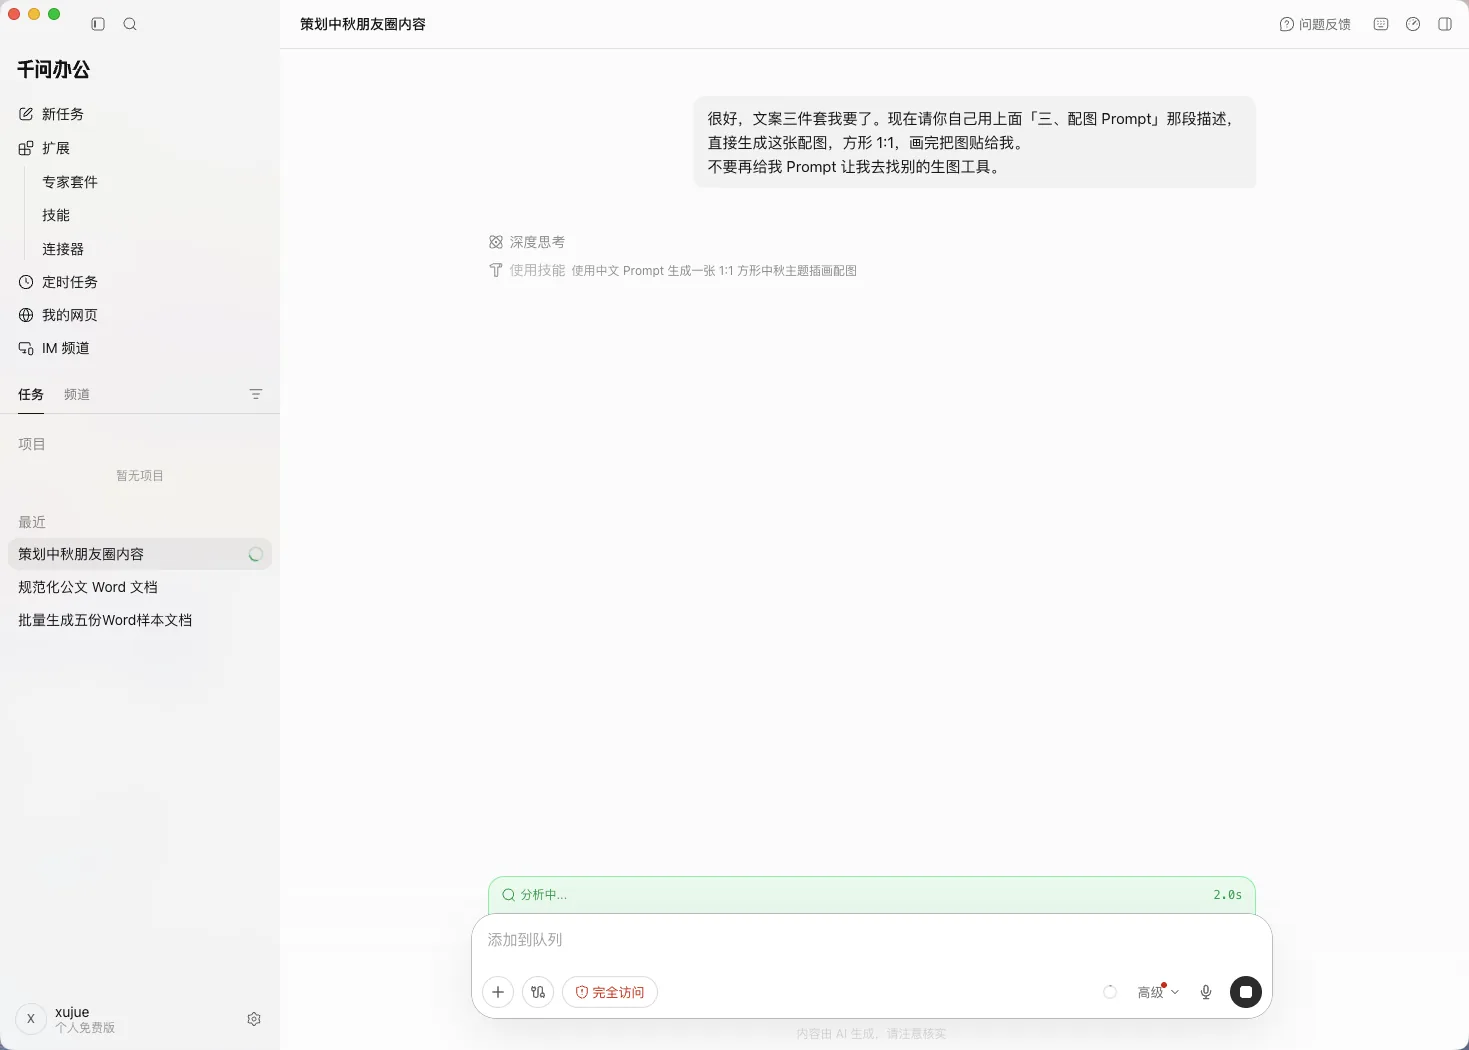Open the tools settings icon beside plus
This screenshot has width=1469, height=1050.
point(538,992)
